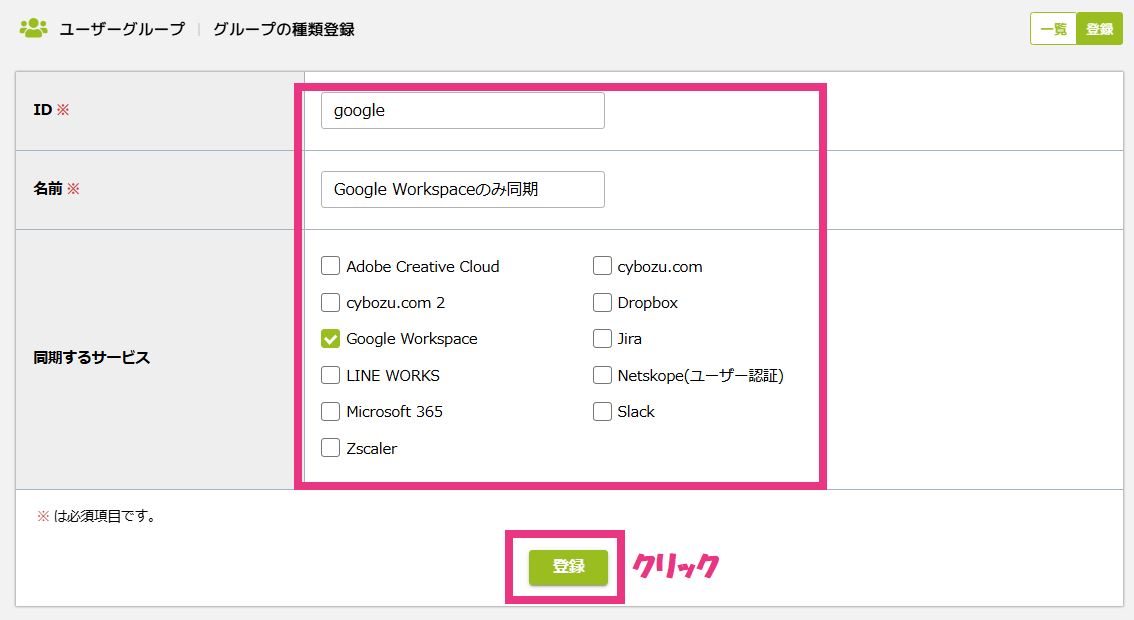Open the 一覧 list tab
This screenshot has height=620, width=1134.
(x=1054, y=29)
